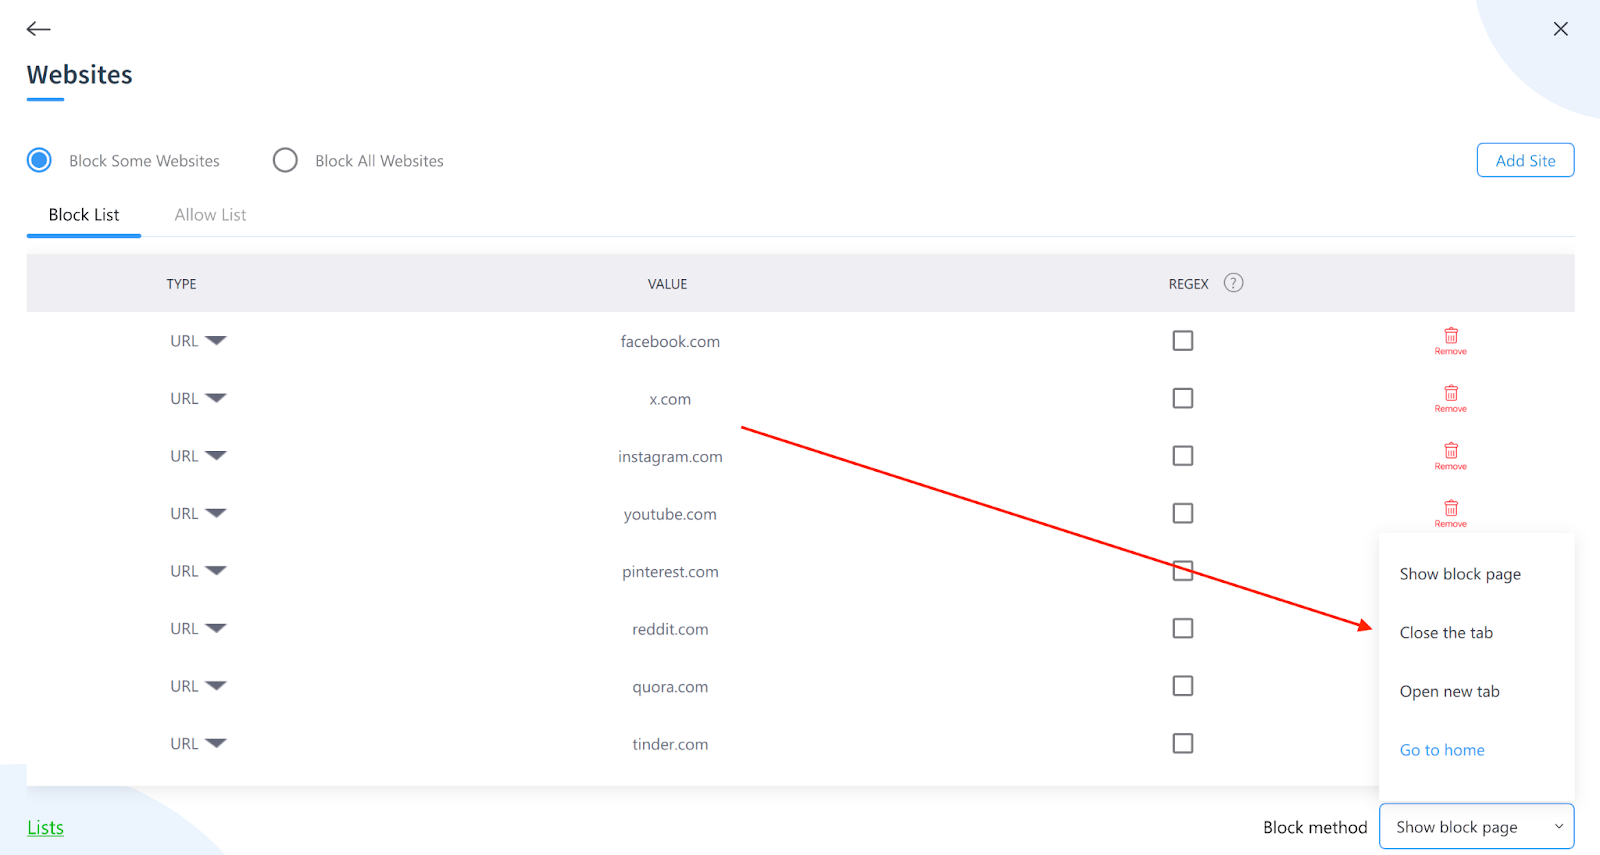Enable regex checkbox for pinterest.com
The image size is (1600, 855).
1183,571
